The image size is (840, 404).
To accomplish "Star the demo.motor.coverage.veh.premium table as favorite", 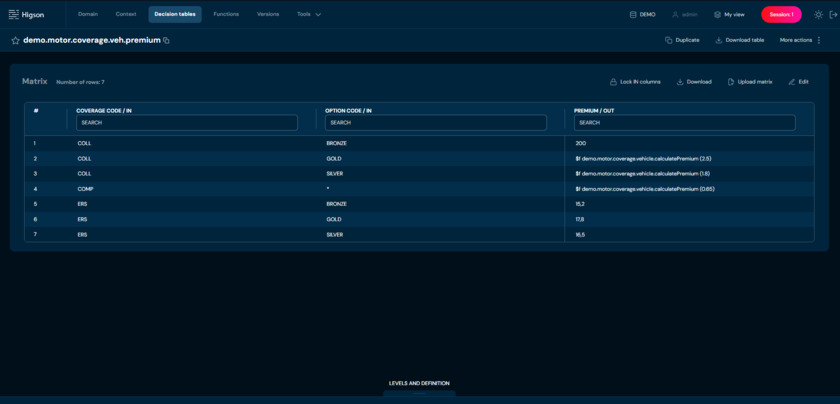I will click(x=15, y=40).
